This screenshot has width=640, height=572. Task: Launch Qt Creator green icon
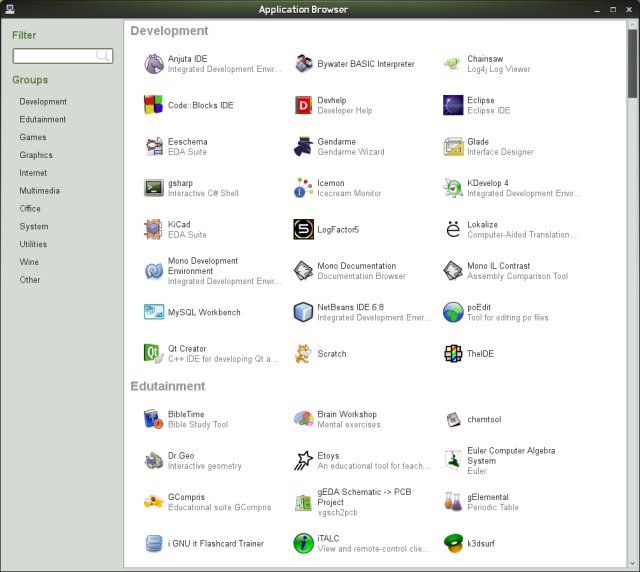(x=154, y=353)
